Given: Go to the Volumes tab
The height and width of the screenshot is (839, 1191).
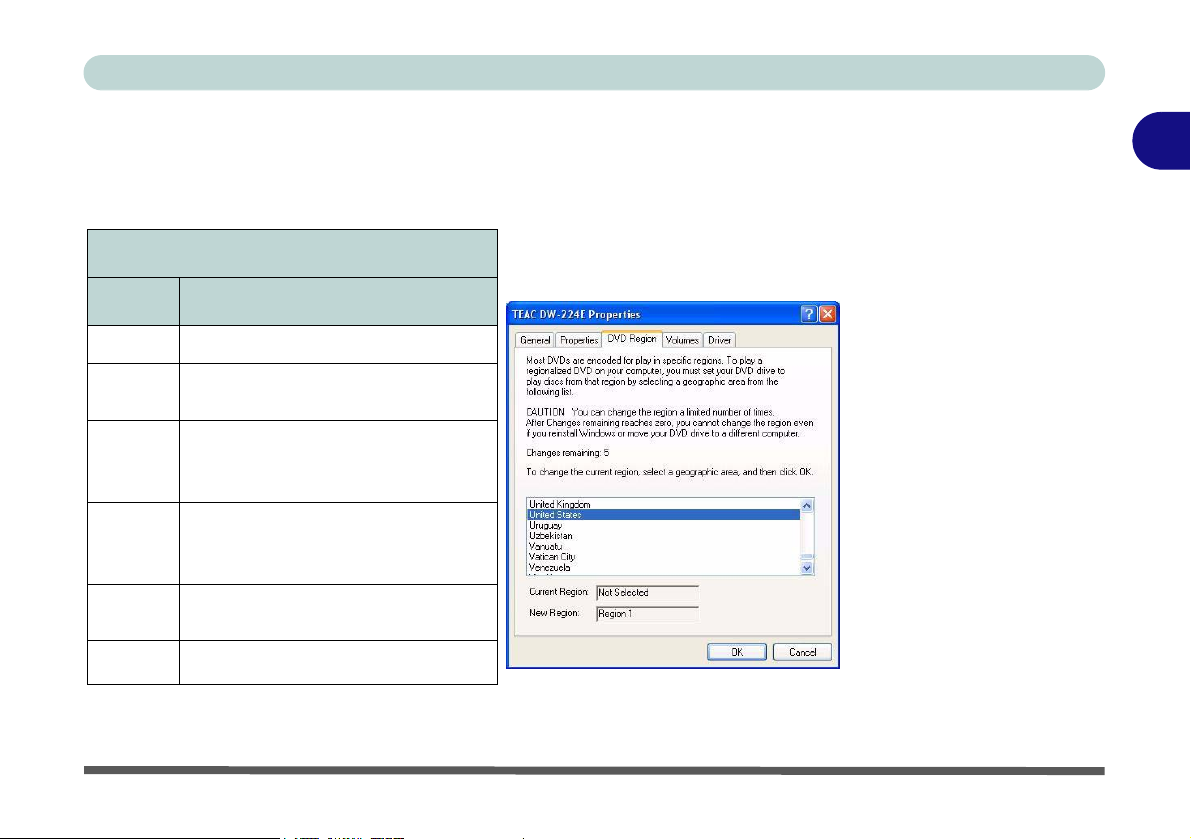Looking at the screenshot, I should [682, 340].
